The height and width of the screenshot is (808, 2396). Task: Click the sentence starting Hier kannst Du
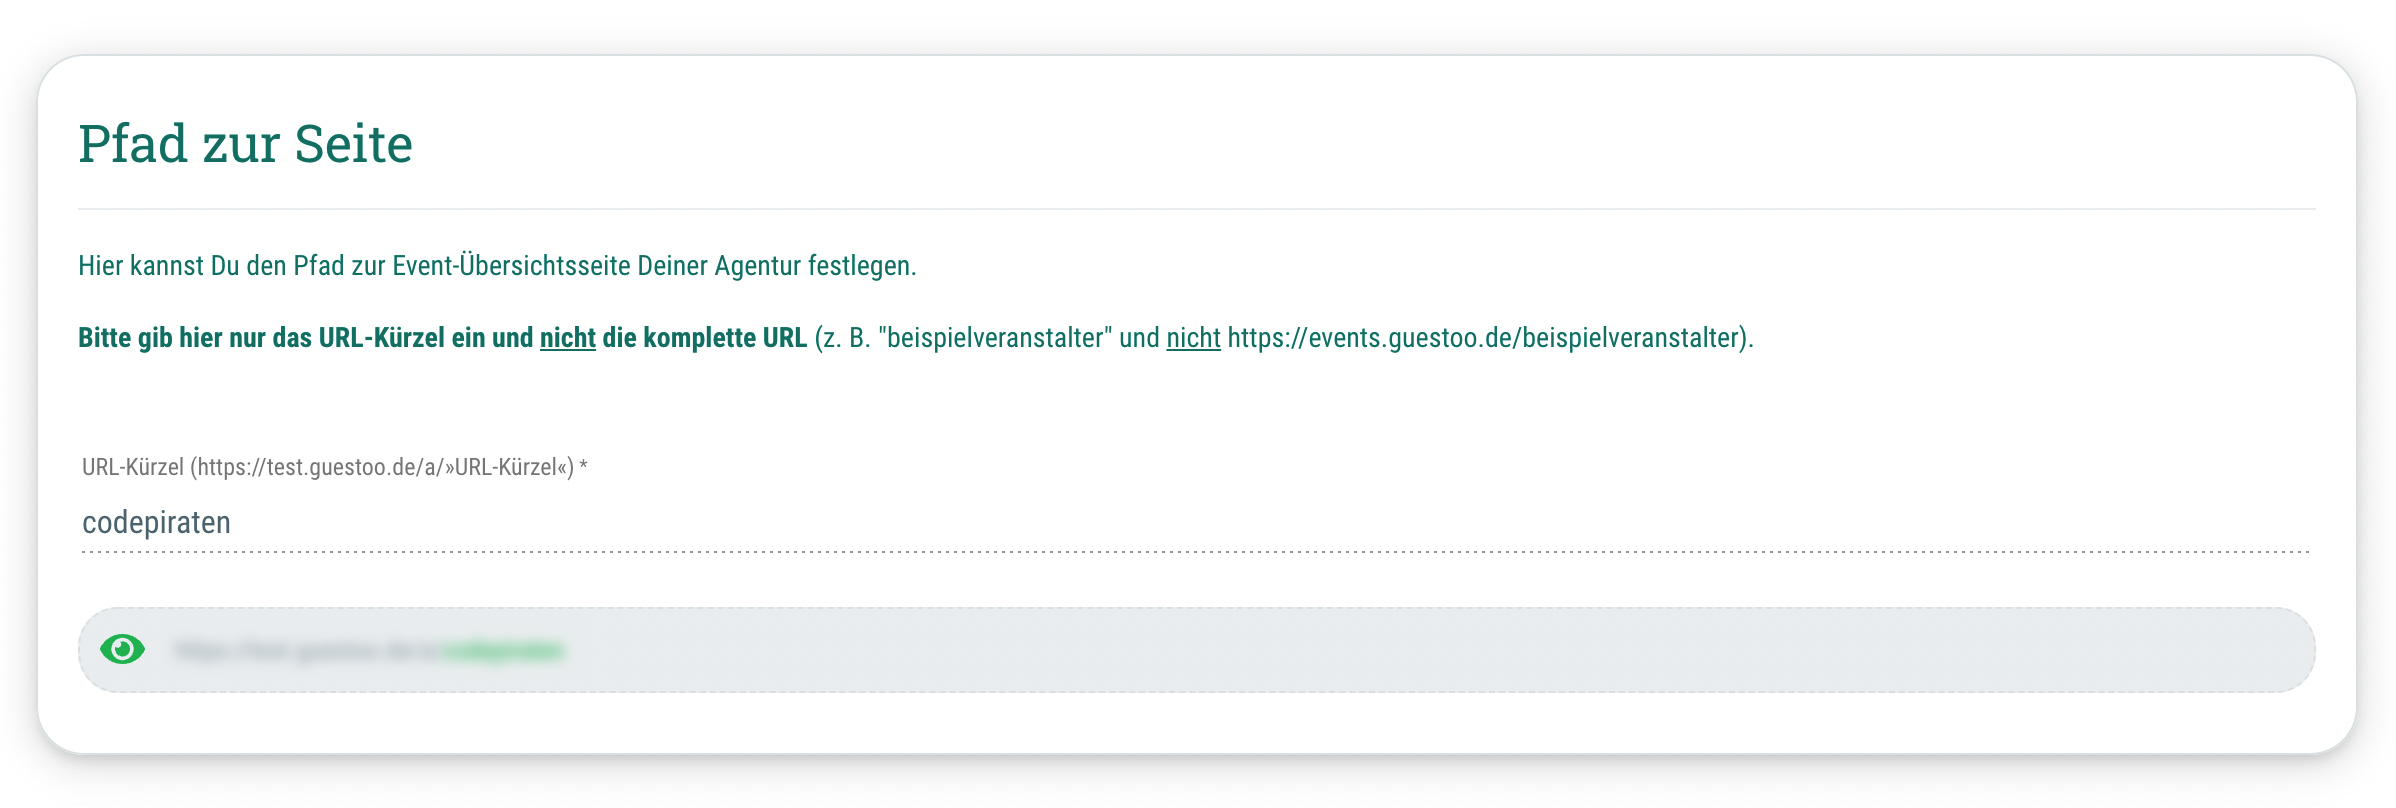(497, 266)
